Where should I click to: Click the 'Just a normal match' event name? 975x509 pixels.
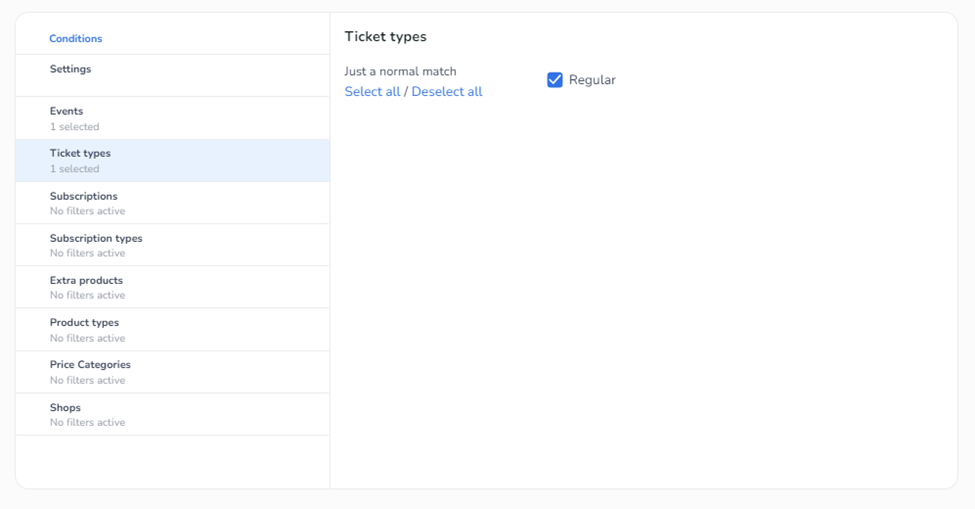point(400,72)
